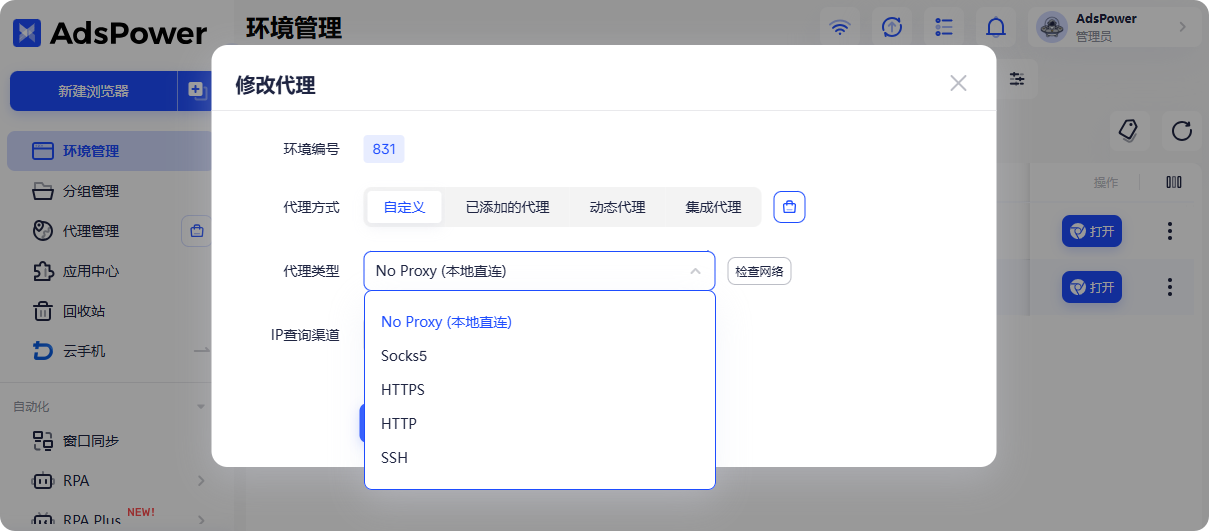Click the AdsPower user avatar
The height and width of the screenshot is (531, 1209).
click(x=1052, y=28)
